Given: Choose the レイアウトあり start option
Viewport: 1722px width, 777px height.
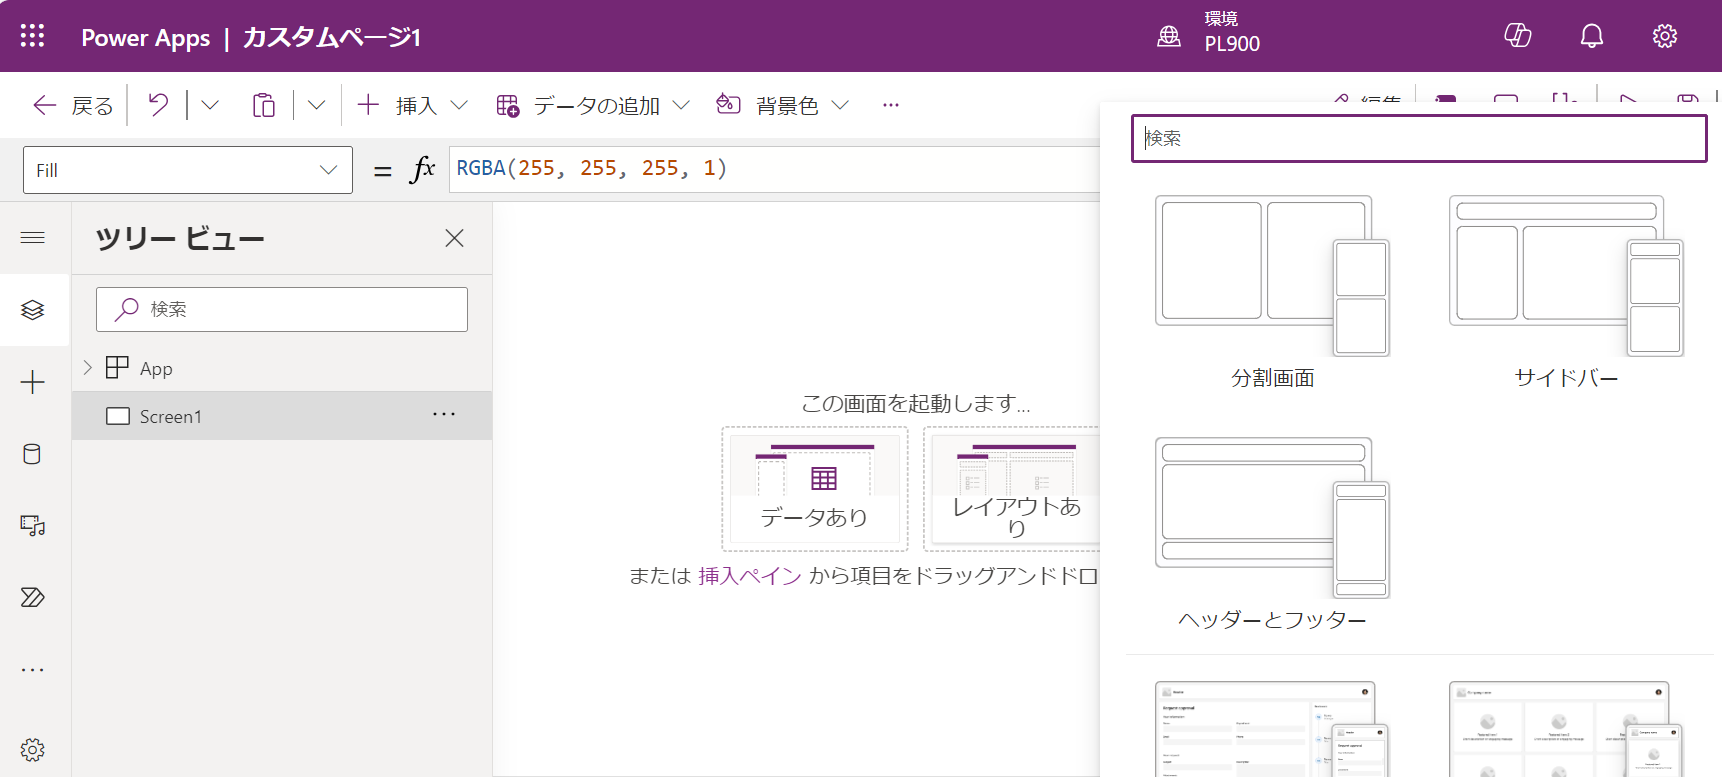Looking at the screenshot, I should point(1012,489).
